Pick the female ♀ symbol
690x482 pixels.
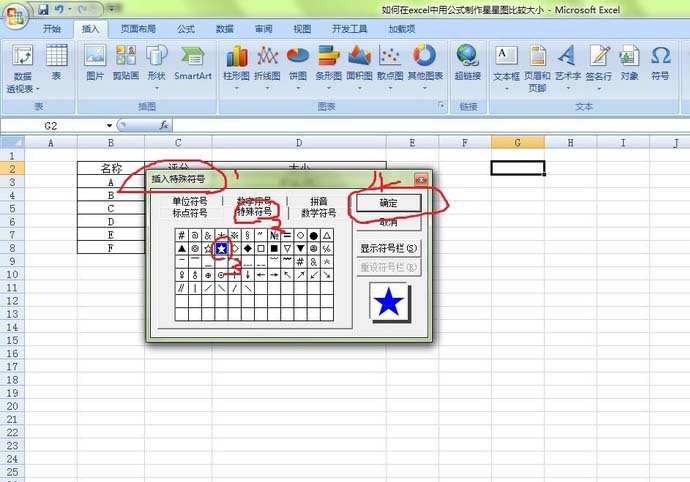coord(181,275)
